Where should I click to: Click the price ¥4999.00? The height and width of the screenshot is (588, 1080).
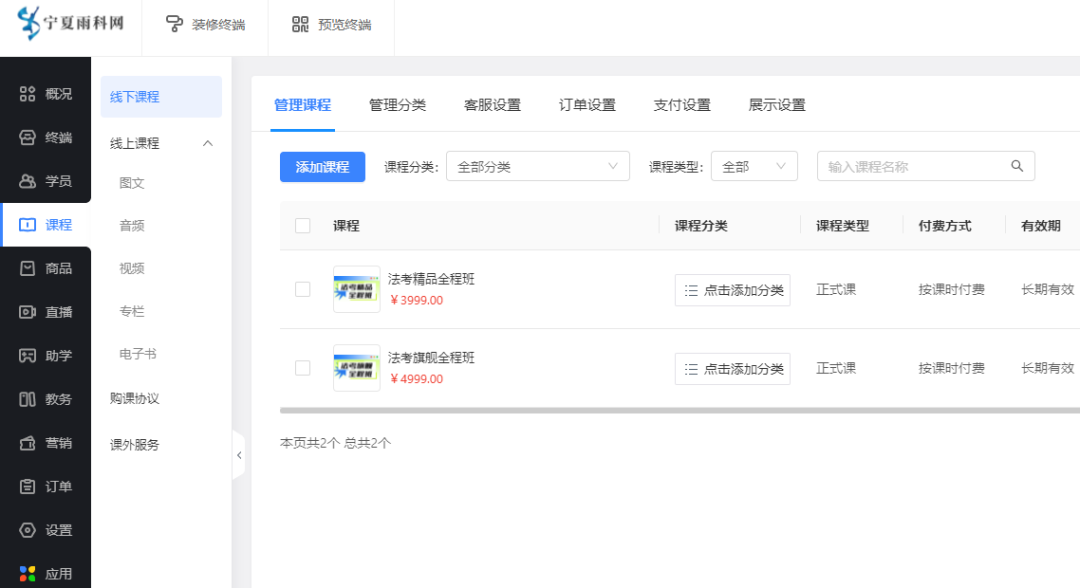pyautogui.click(x=416, y=379)
